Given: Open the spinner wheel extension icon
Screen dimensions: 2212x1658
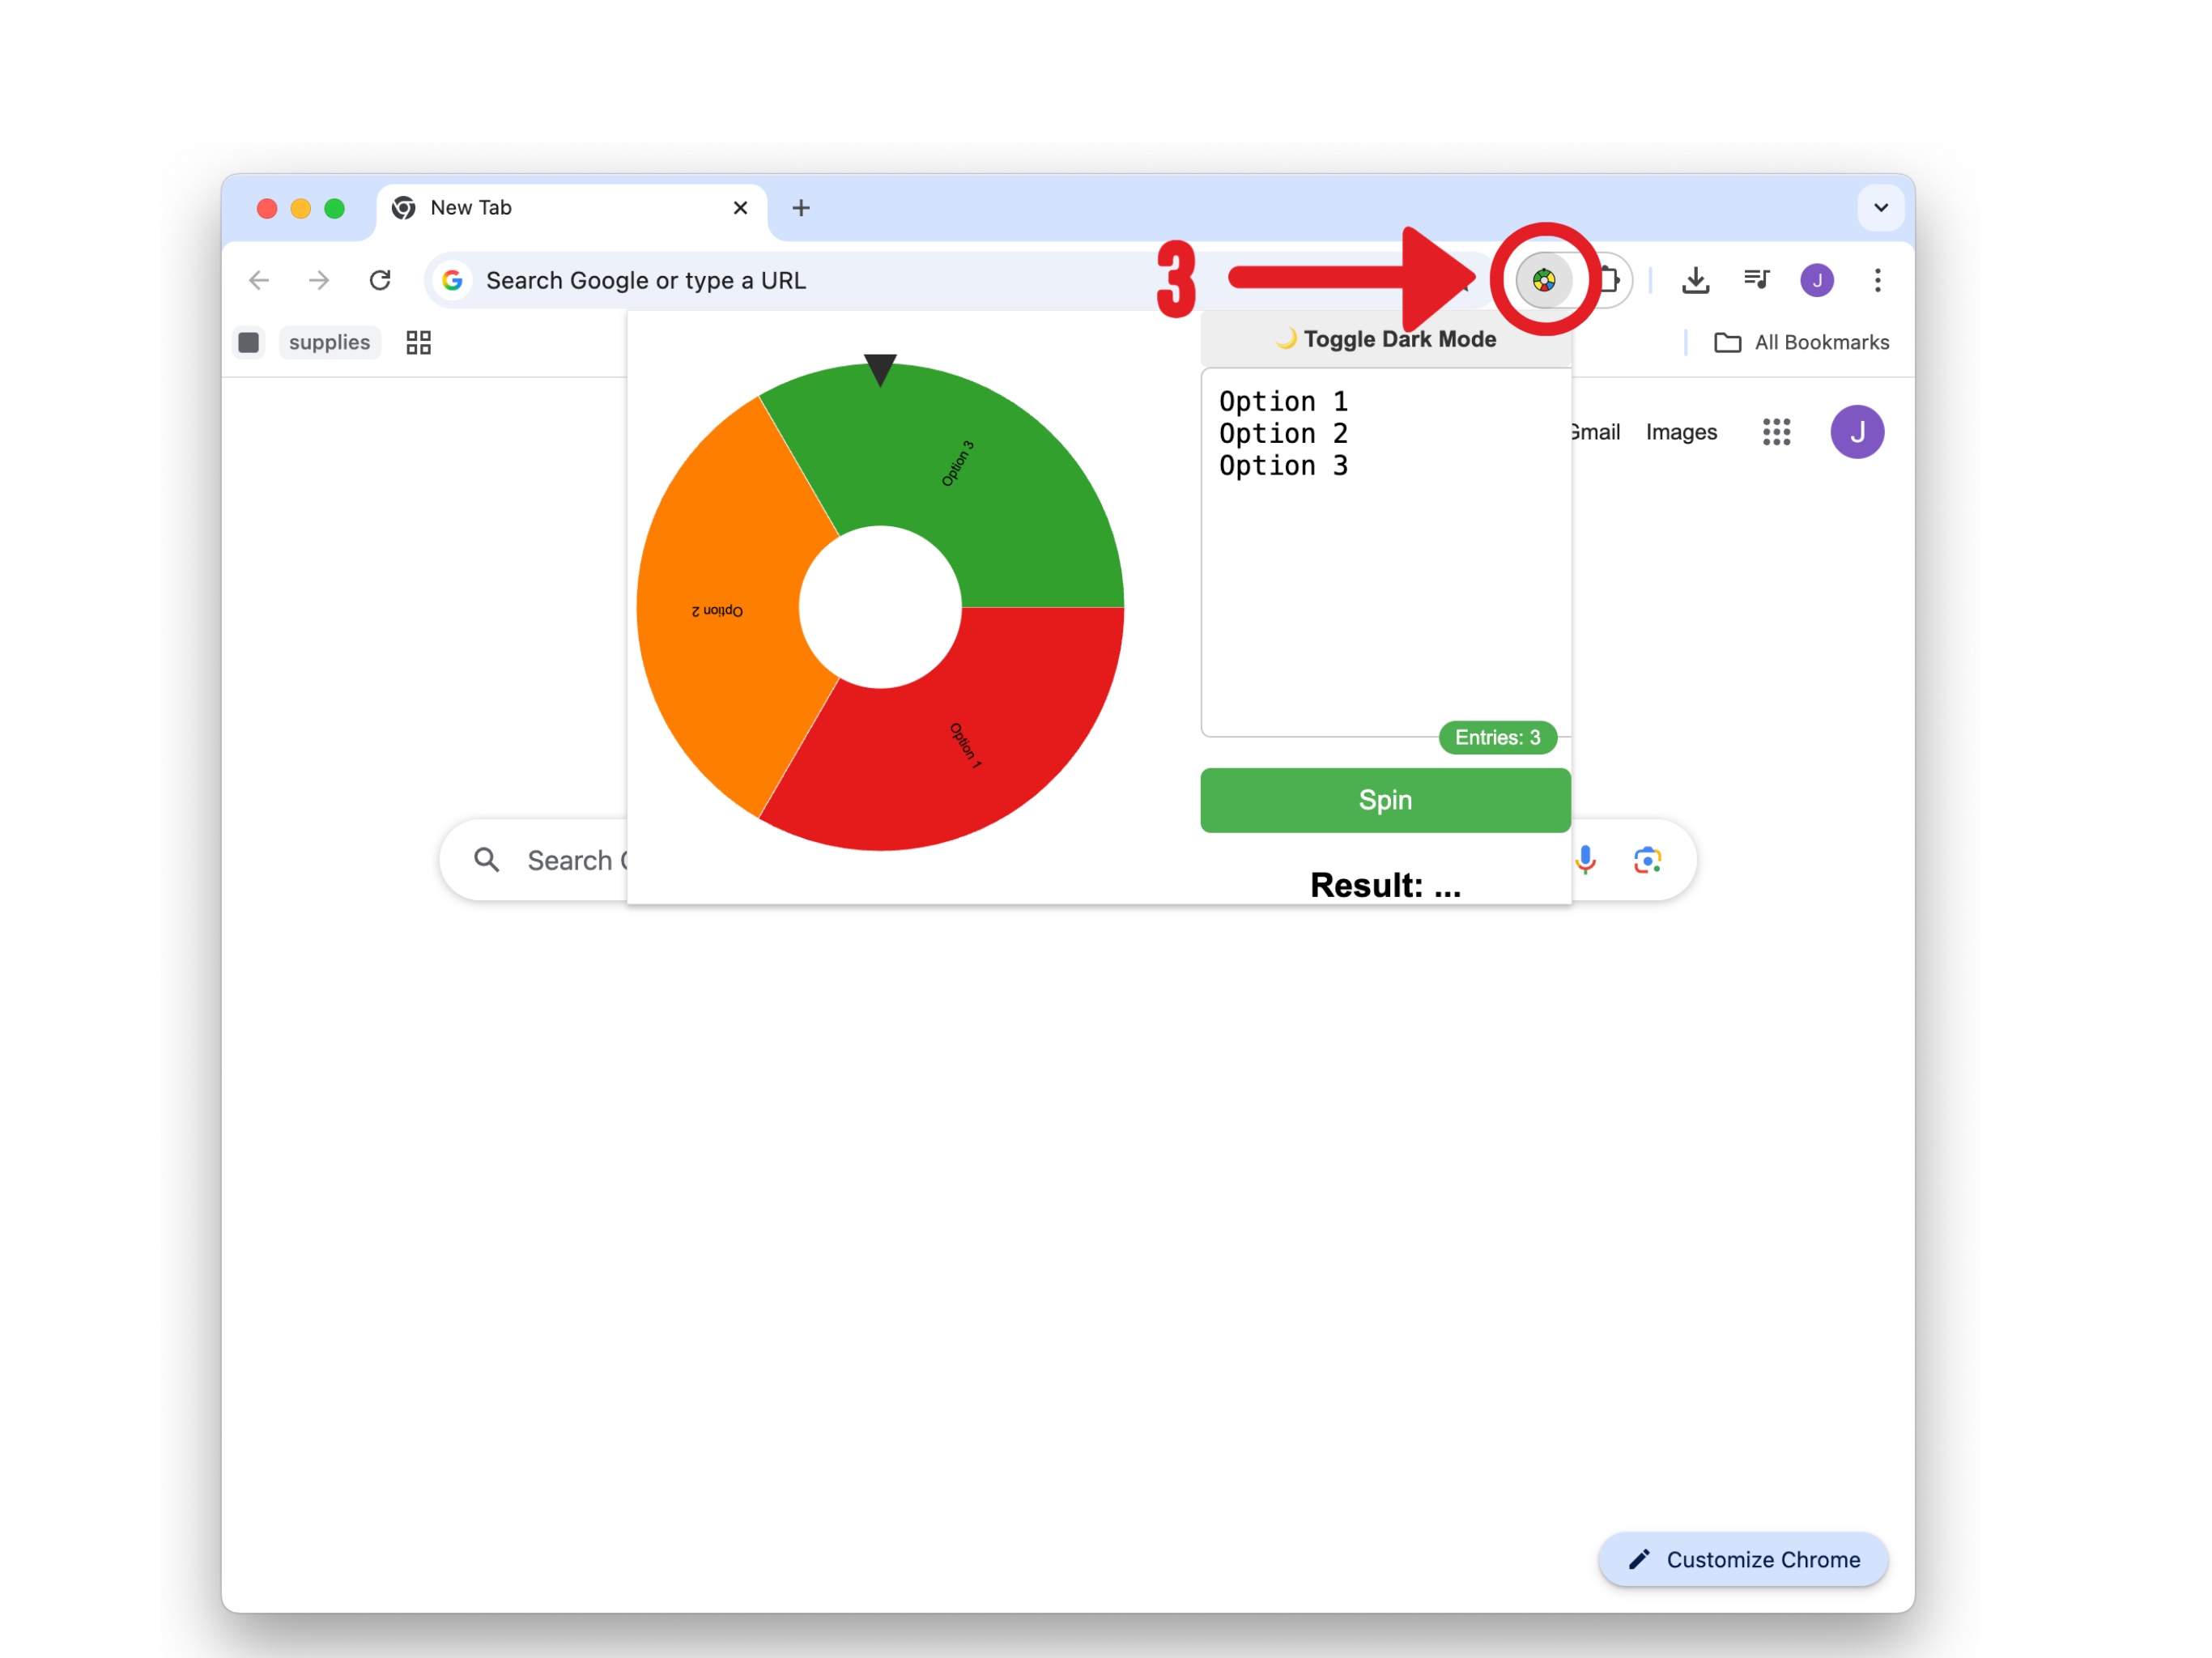Looking at the screenshot, I should pos(1544,280).
